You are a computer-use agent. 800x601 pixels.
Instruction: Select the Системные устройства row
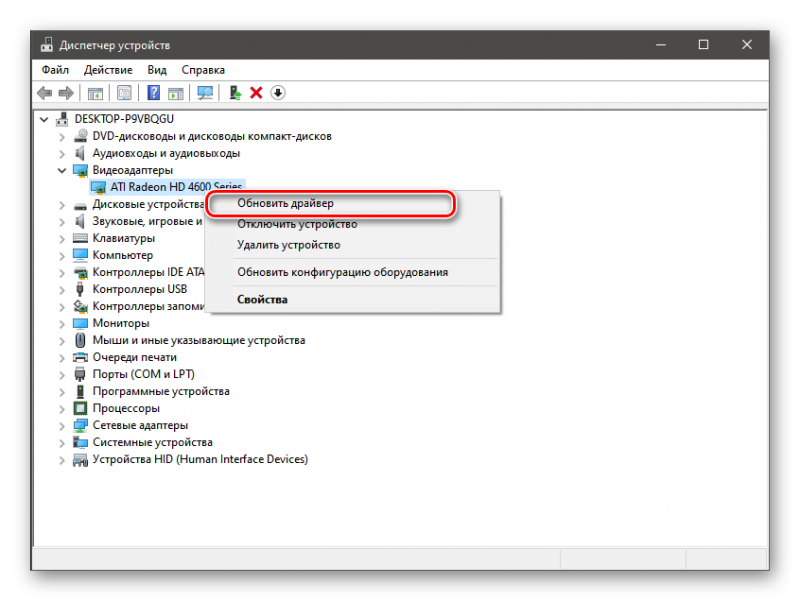tap(153, 442)
